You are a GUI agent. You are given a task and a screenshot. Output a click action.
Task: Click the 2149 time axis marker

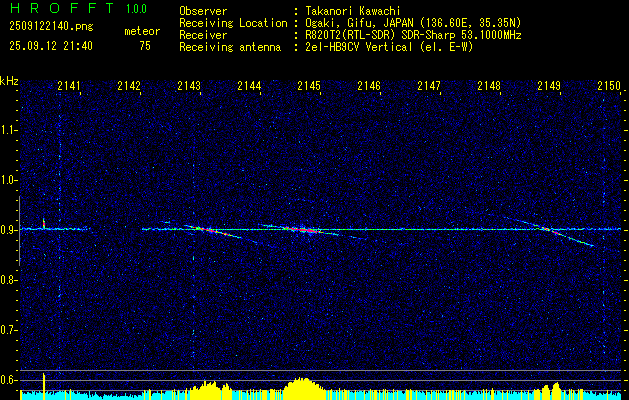[549, 86]
